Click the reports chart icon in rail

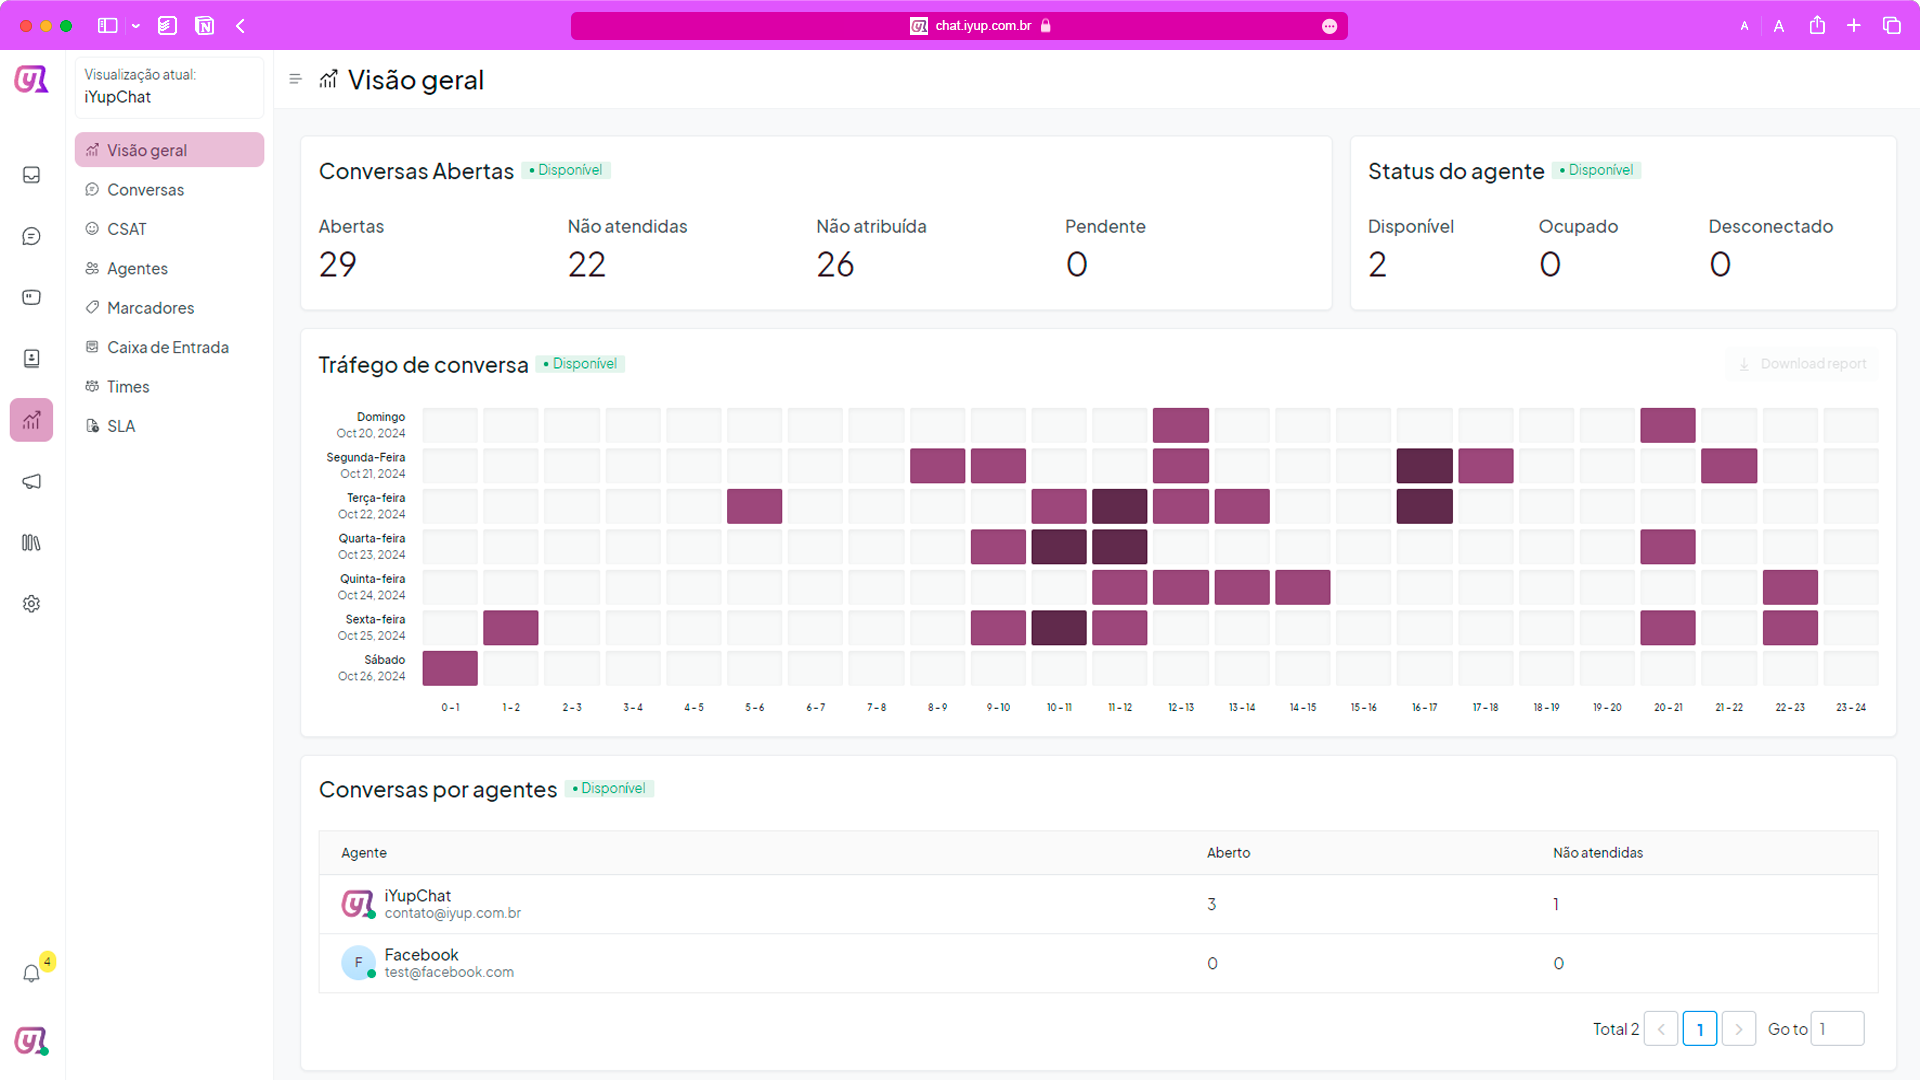tap(31, 420)
